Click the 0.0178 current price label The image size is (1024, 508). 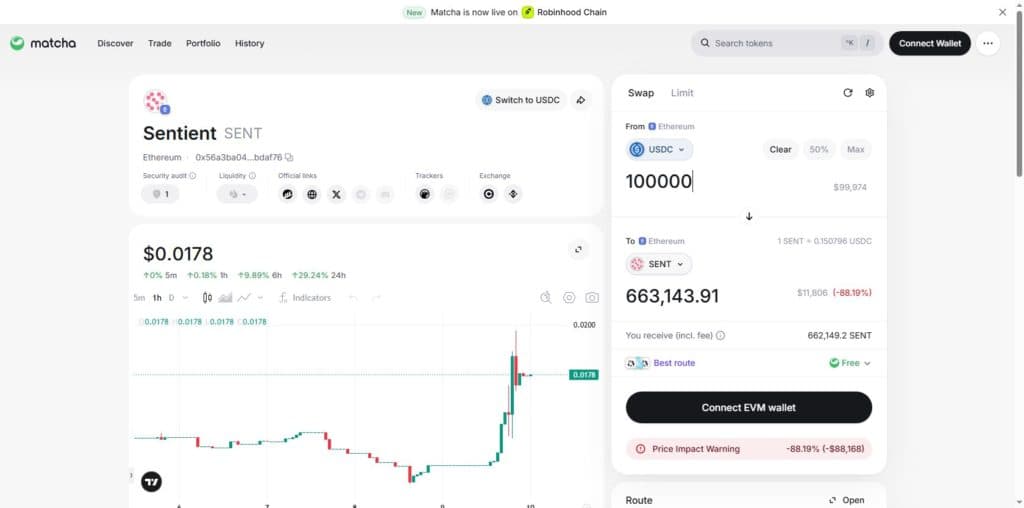tap(584, 375)
